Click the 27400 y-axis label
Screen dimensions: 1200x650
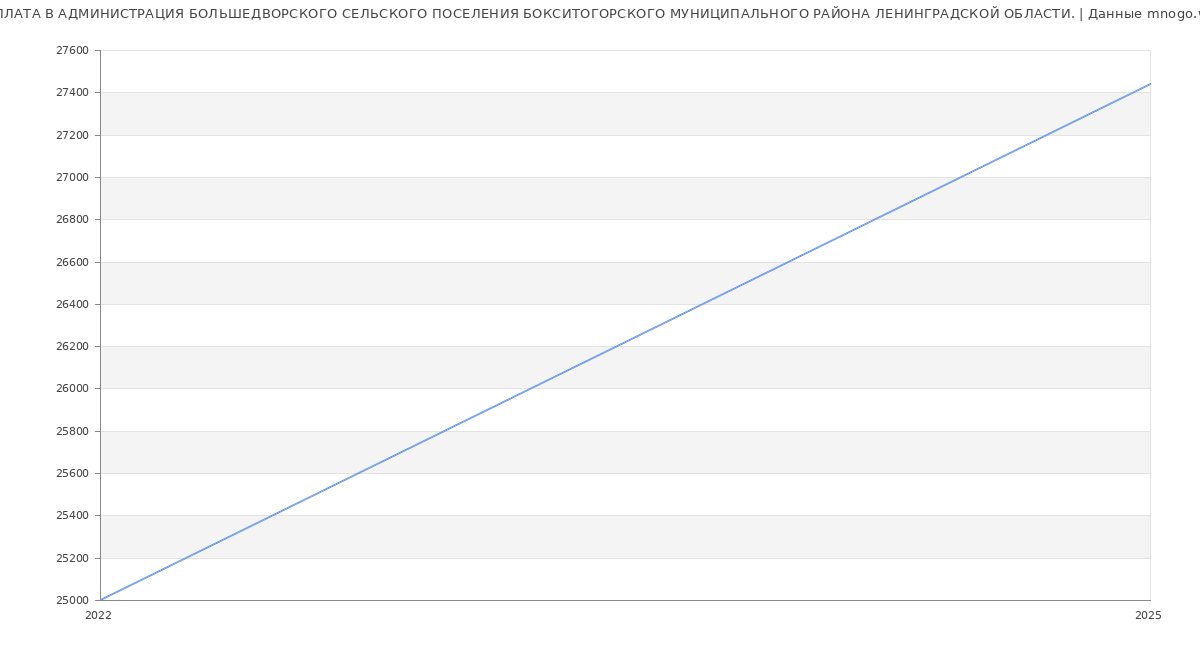coord(72,93)
